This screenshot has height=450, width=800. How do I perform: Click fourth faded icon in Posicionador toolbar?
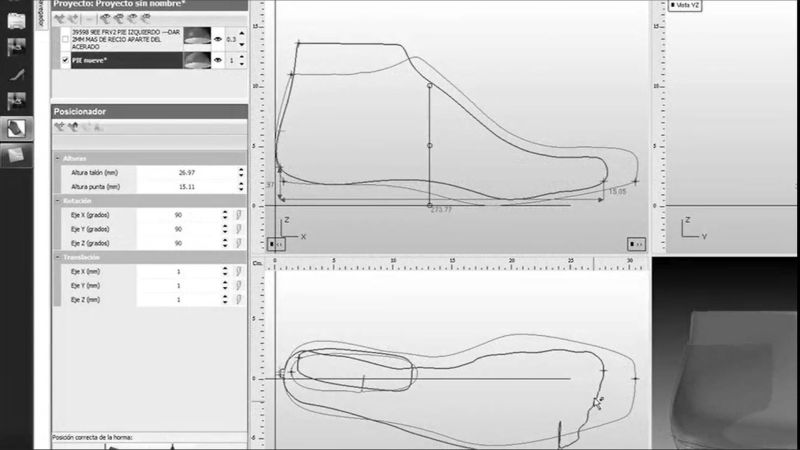pyautogui.click(x=97, y=127)
